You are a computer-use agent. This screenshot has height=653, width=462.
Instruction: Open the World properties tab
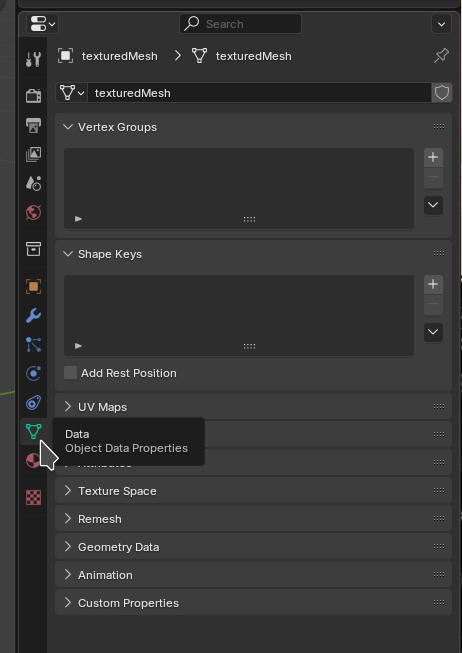(x=33, y=212)
